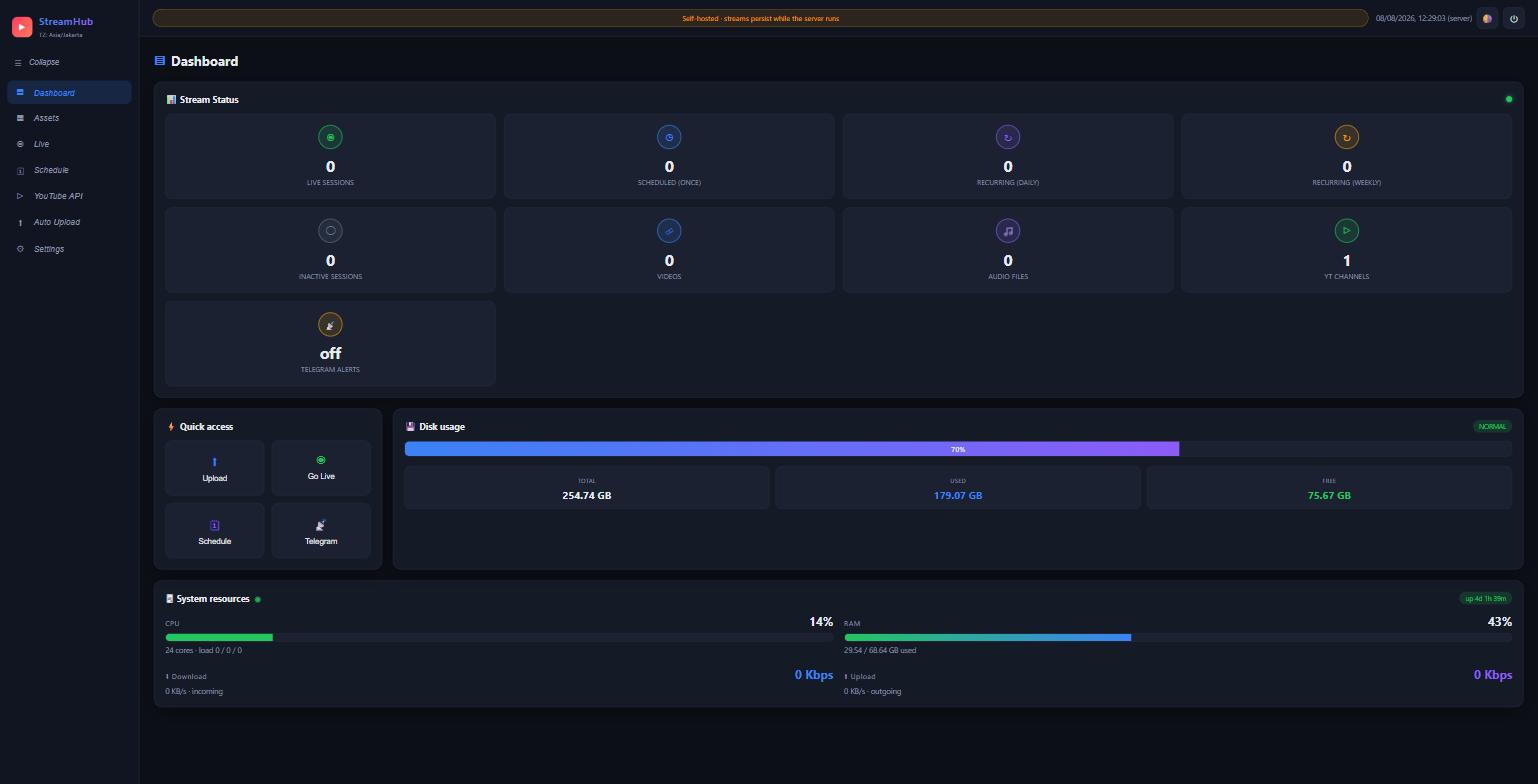The image size is (1538, 784).
Task: Open the Schedule quick access button
Action: point(215,530)
